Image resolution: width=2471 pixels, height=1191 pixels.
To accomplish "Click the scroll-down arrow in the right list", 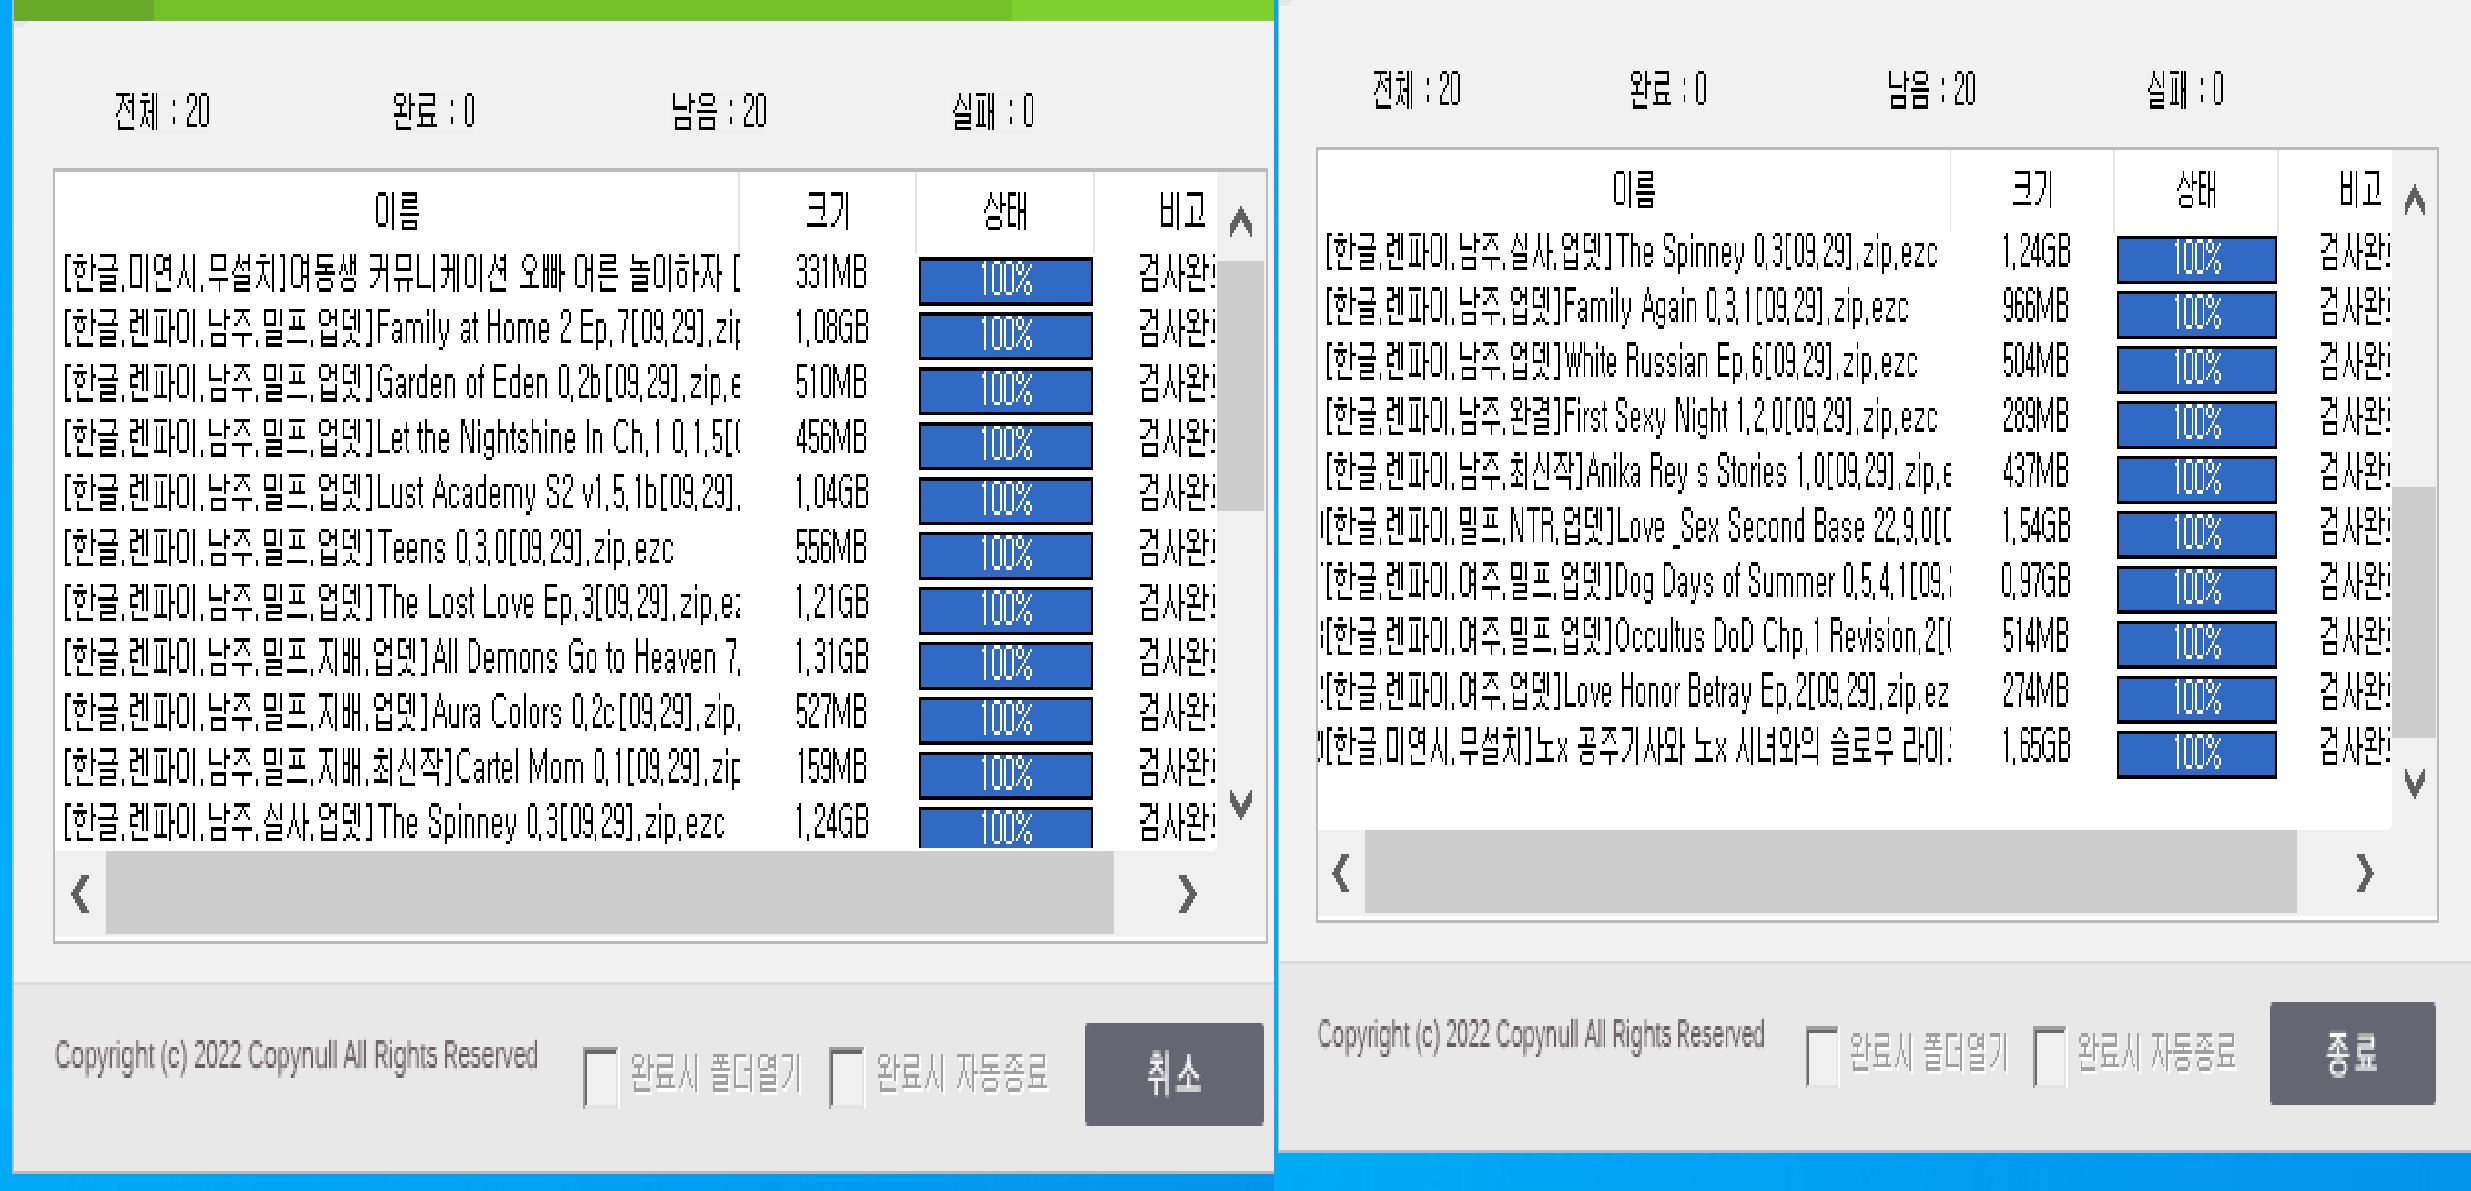I will (2417, 785).
